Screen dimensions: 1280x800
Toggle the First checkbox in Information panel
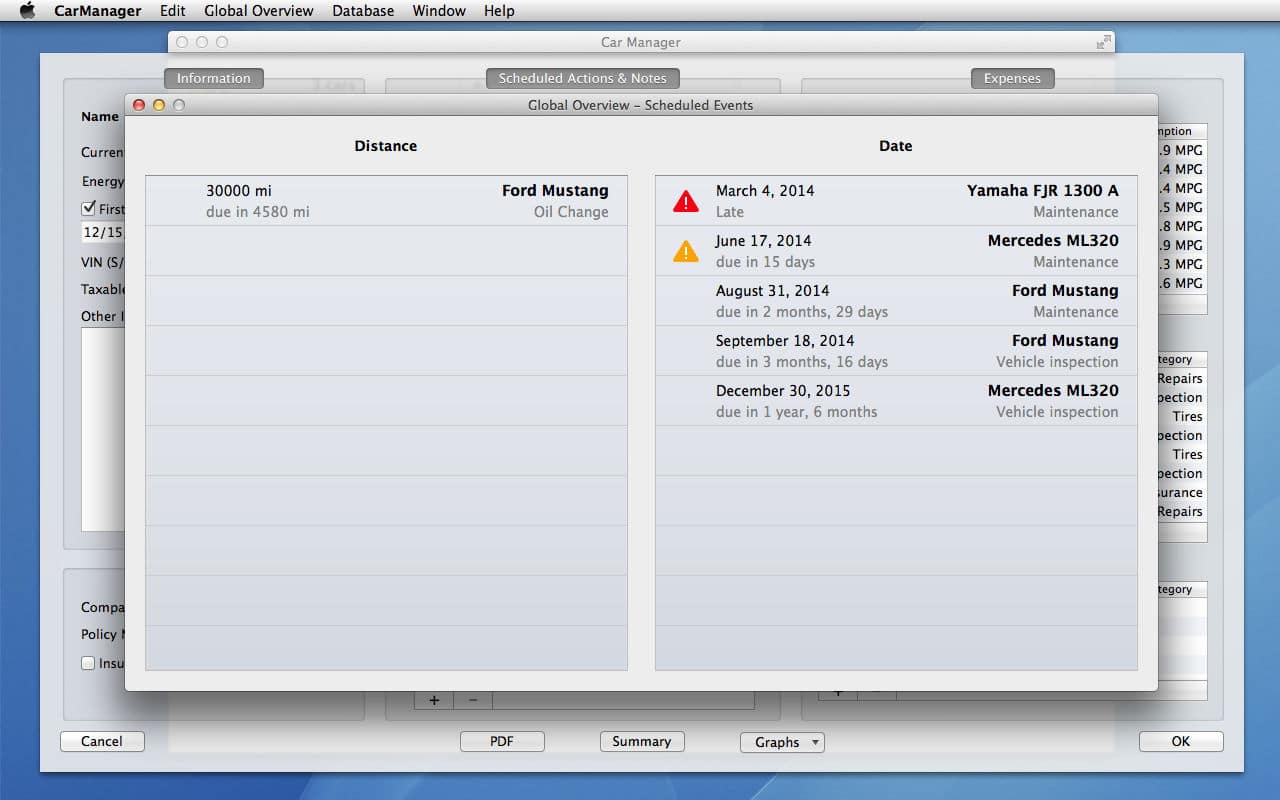(x=88, y=209)
